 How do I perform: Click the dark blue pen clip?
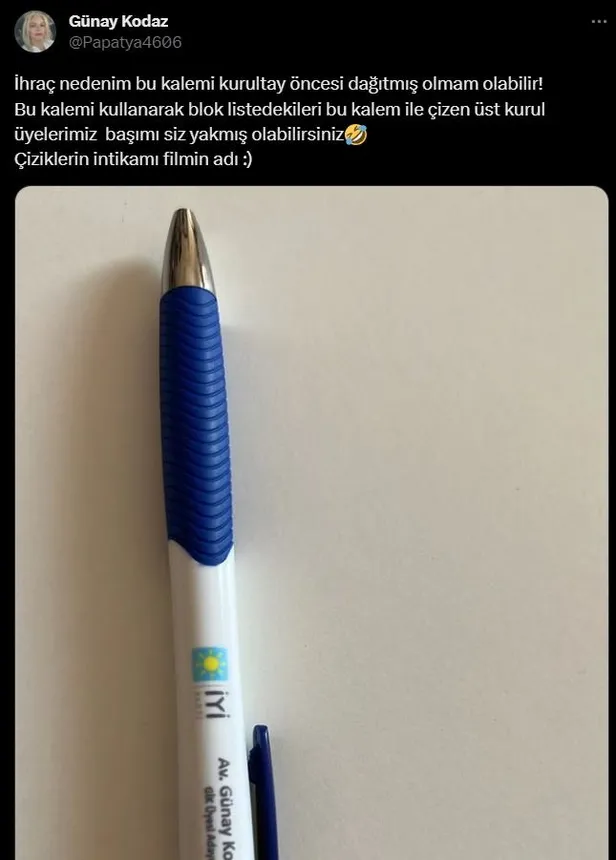click(x=262, y=793)
